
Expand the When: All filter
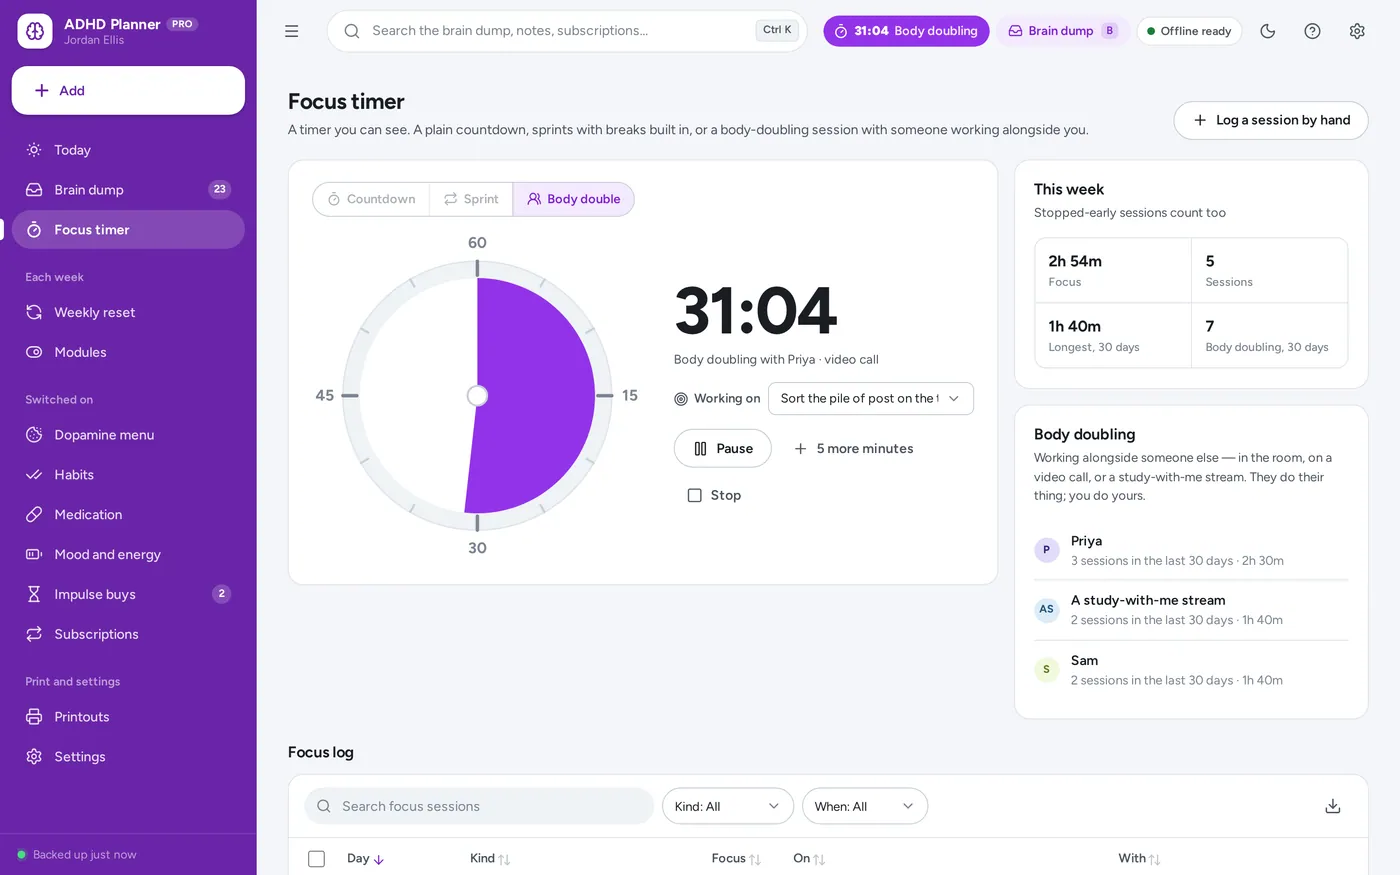point(865,806)
